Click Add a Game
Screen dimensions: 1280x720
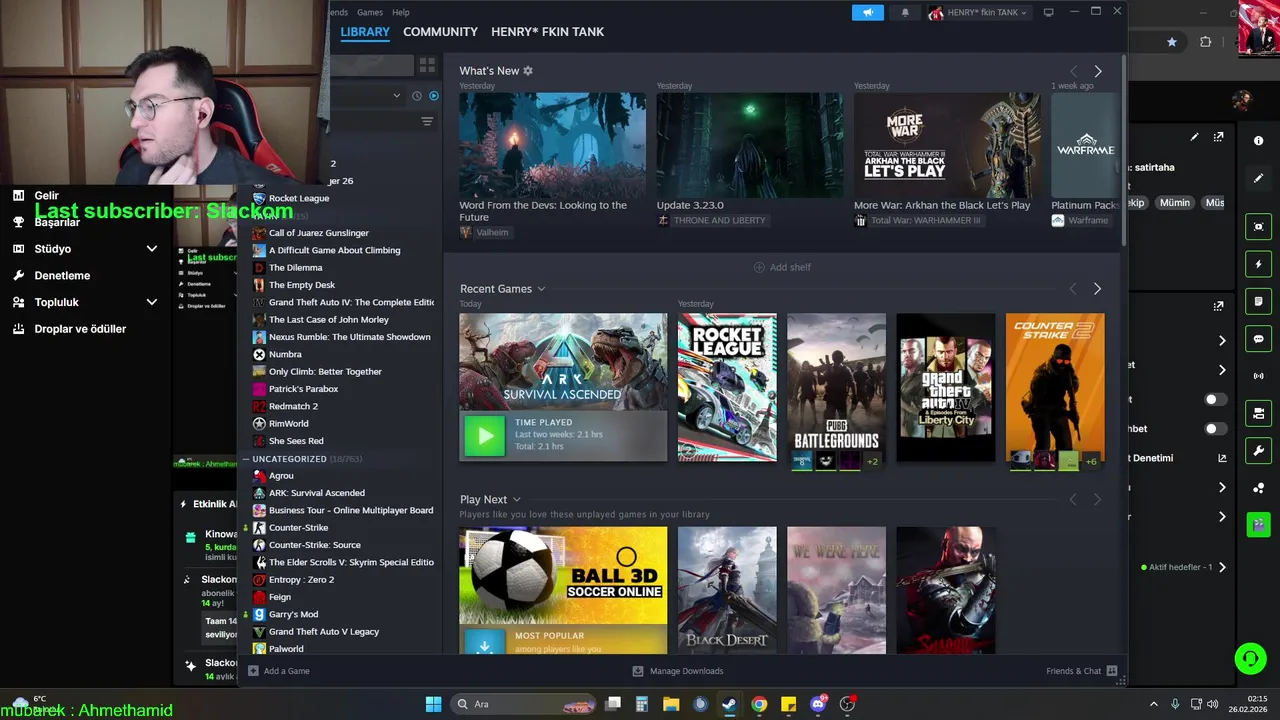coord(286,671)
